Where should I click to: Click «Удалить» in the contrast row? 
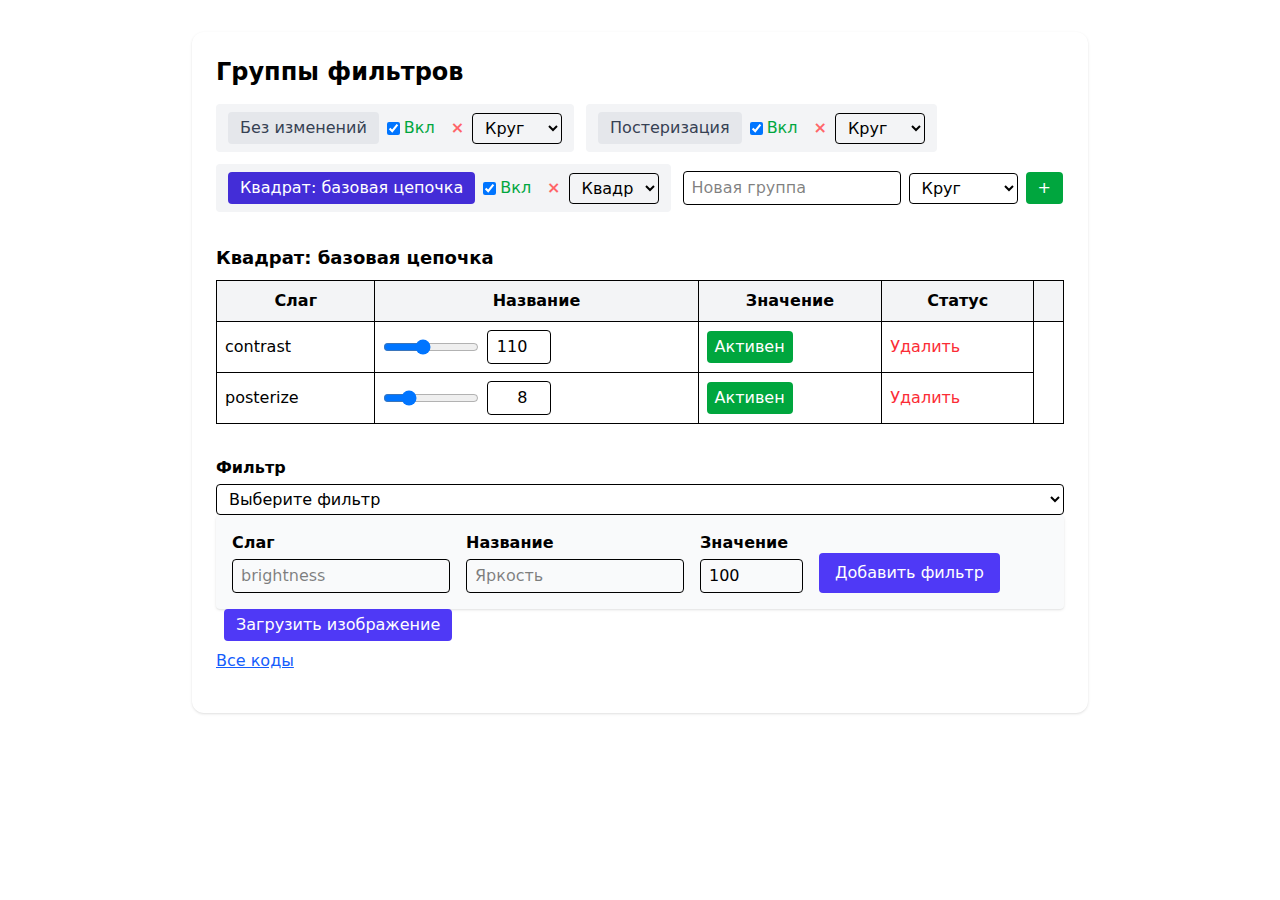coord(925,347)
